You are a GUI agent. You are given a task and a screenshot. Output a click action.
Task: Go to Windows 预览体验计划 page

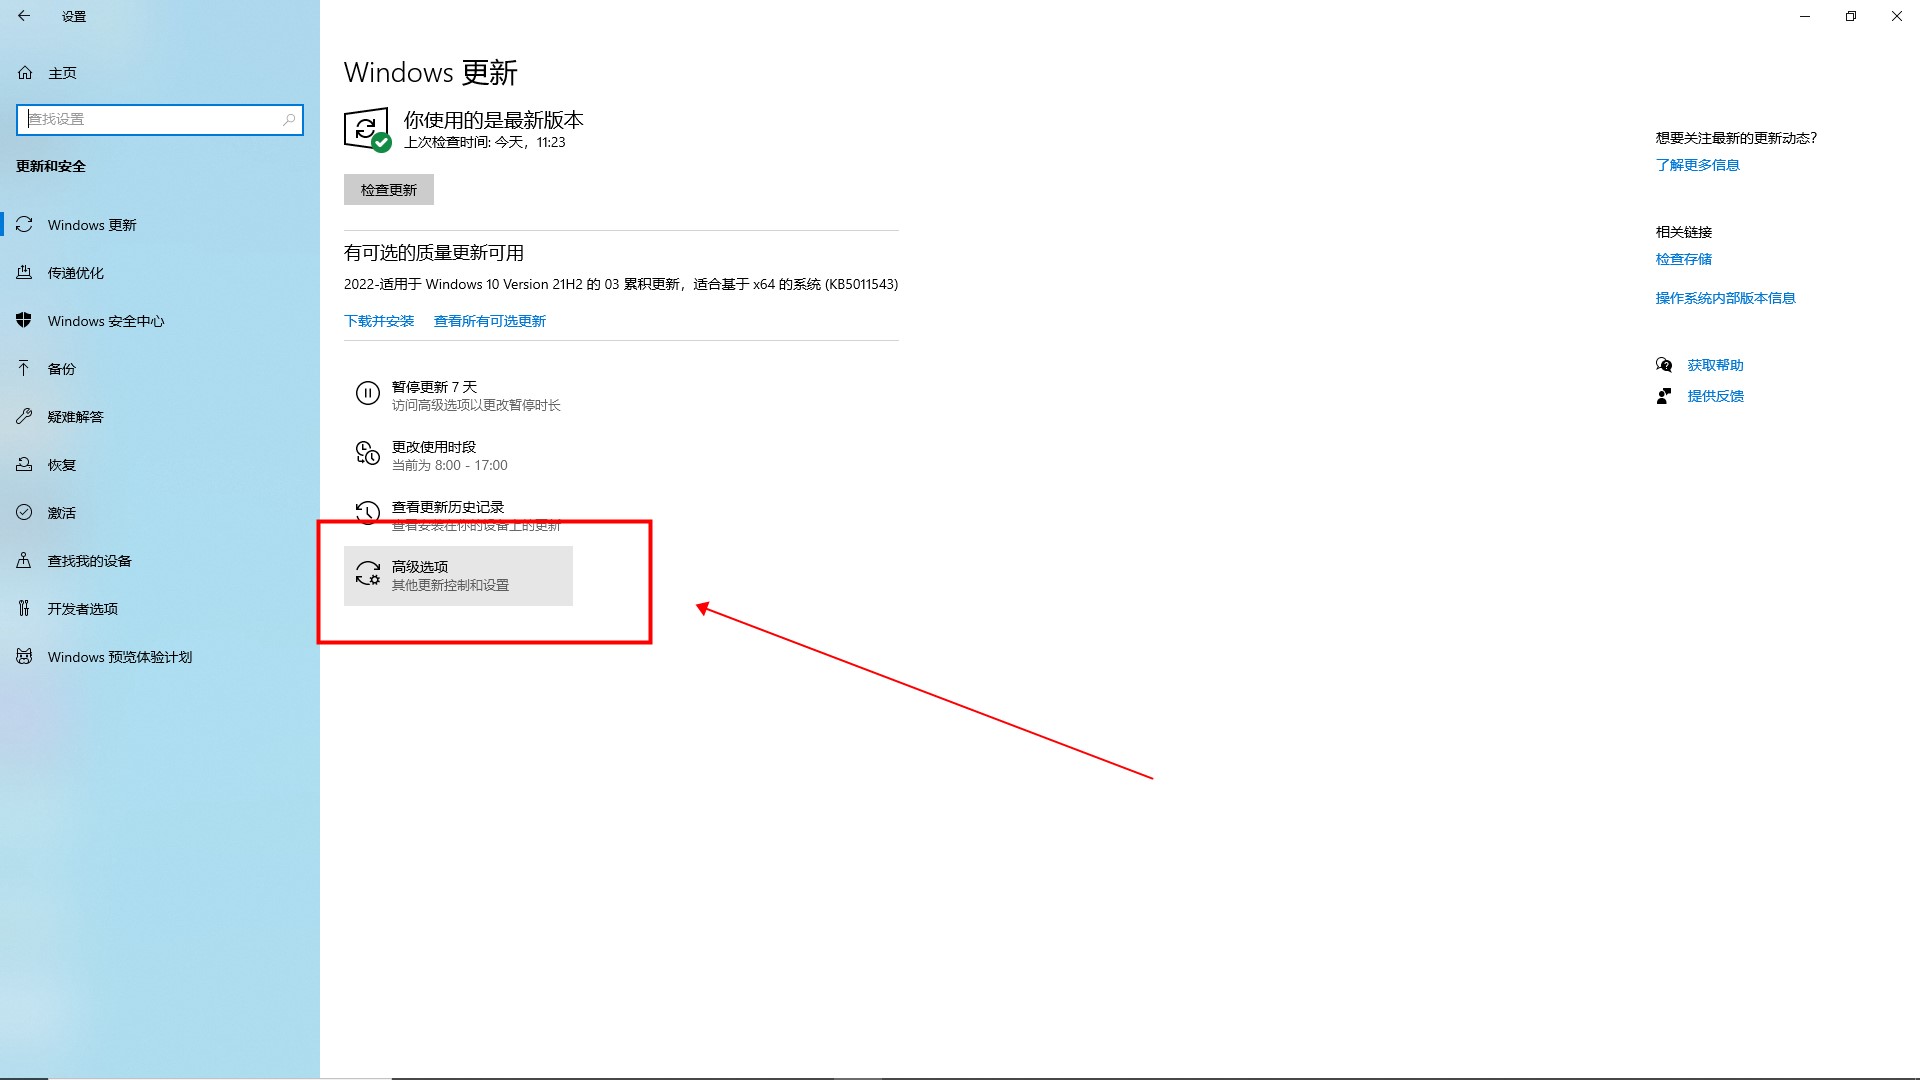[120, 657]
